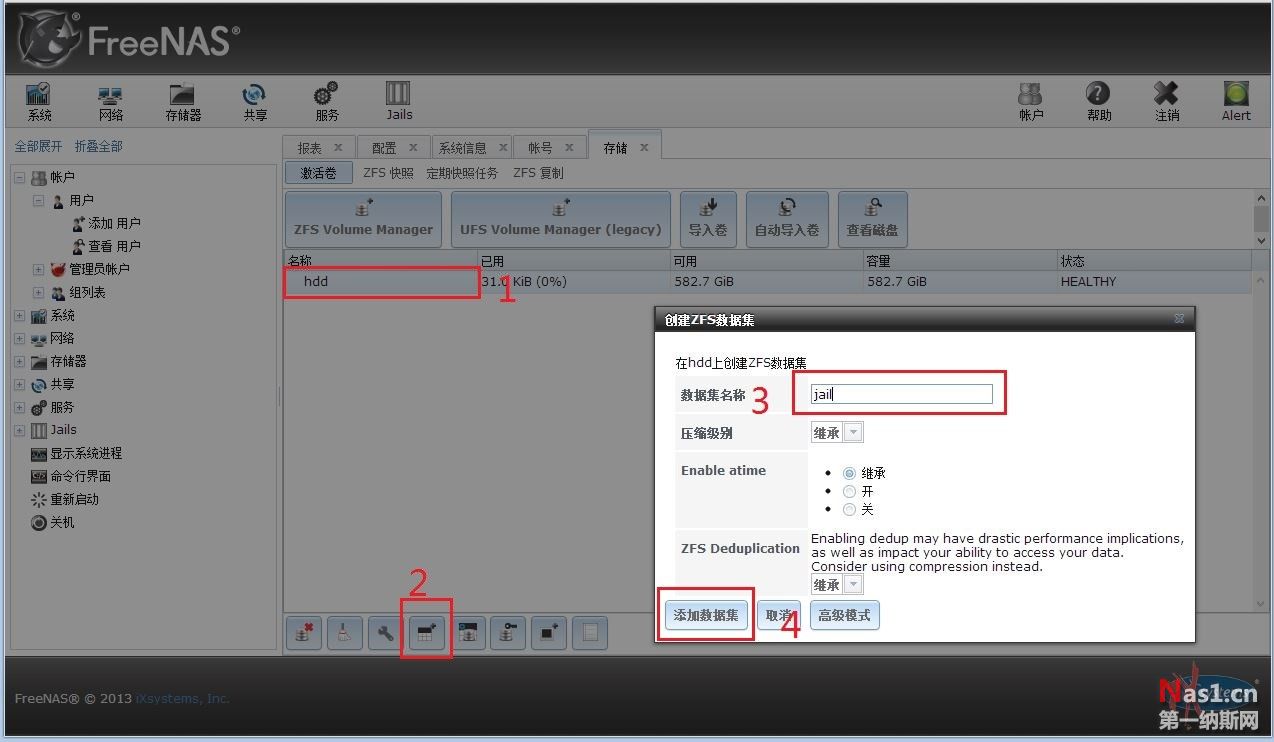This screenshot has height=742, width=1274.
Task: Expand the 网络 tree node in sidebar
Action: (19, 338)
